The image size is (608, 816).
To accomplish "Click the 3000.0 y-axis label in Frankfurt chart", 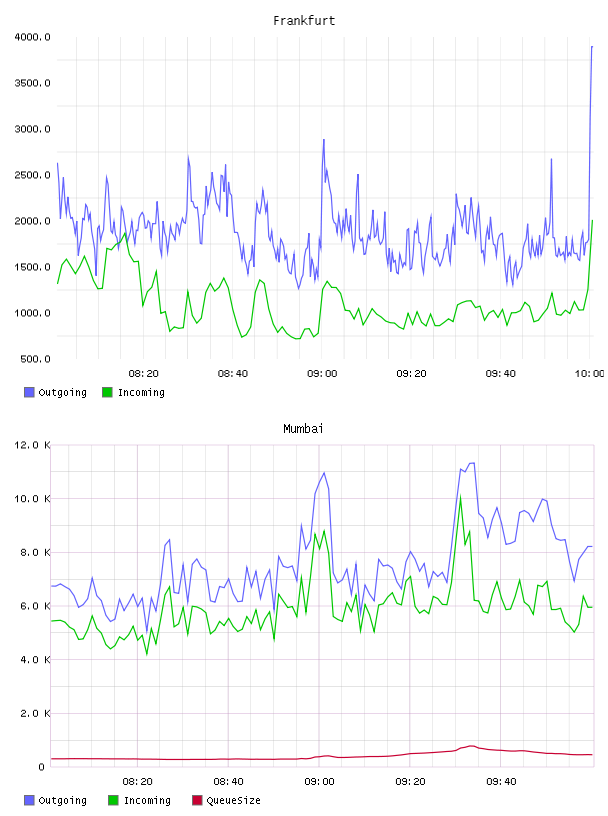I will point(32,129).
